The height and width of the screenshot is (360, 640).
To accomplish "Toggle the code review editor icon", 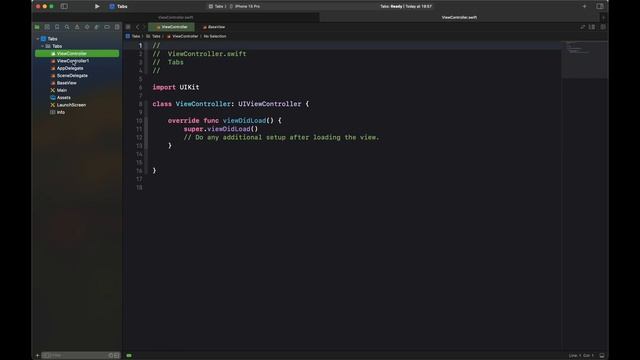I will [x=582, y=27].
